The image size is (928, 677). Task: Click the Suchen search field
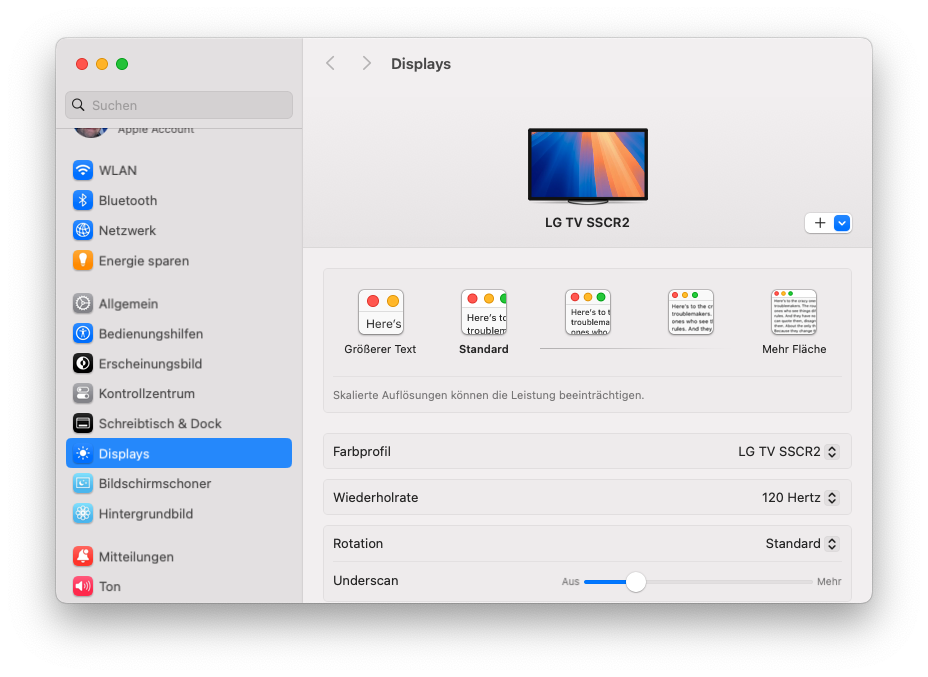coord(179,105)
